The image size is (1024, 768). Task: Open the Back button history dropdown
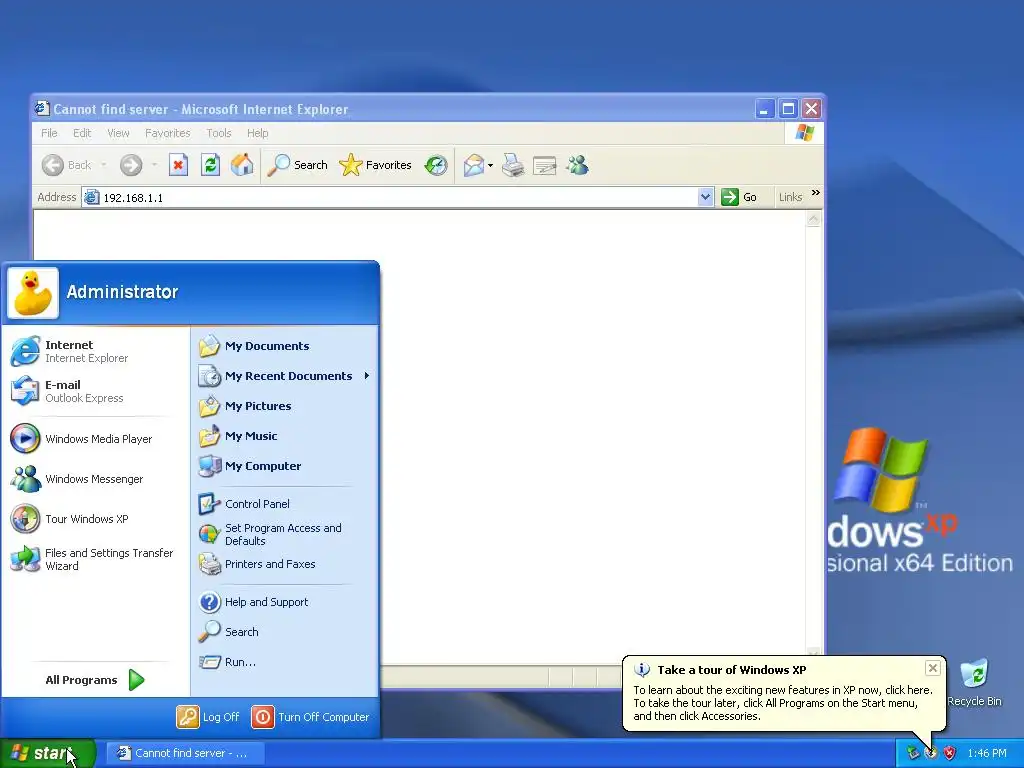coord(103,165)
